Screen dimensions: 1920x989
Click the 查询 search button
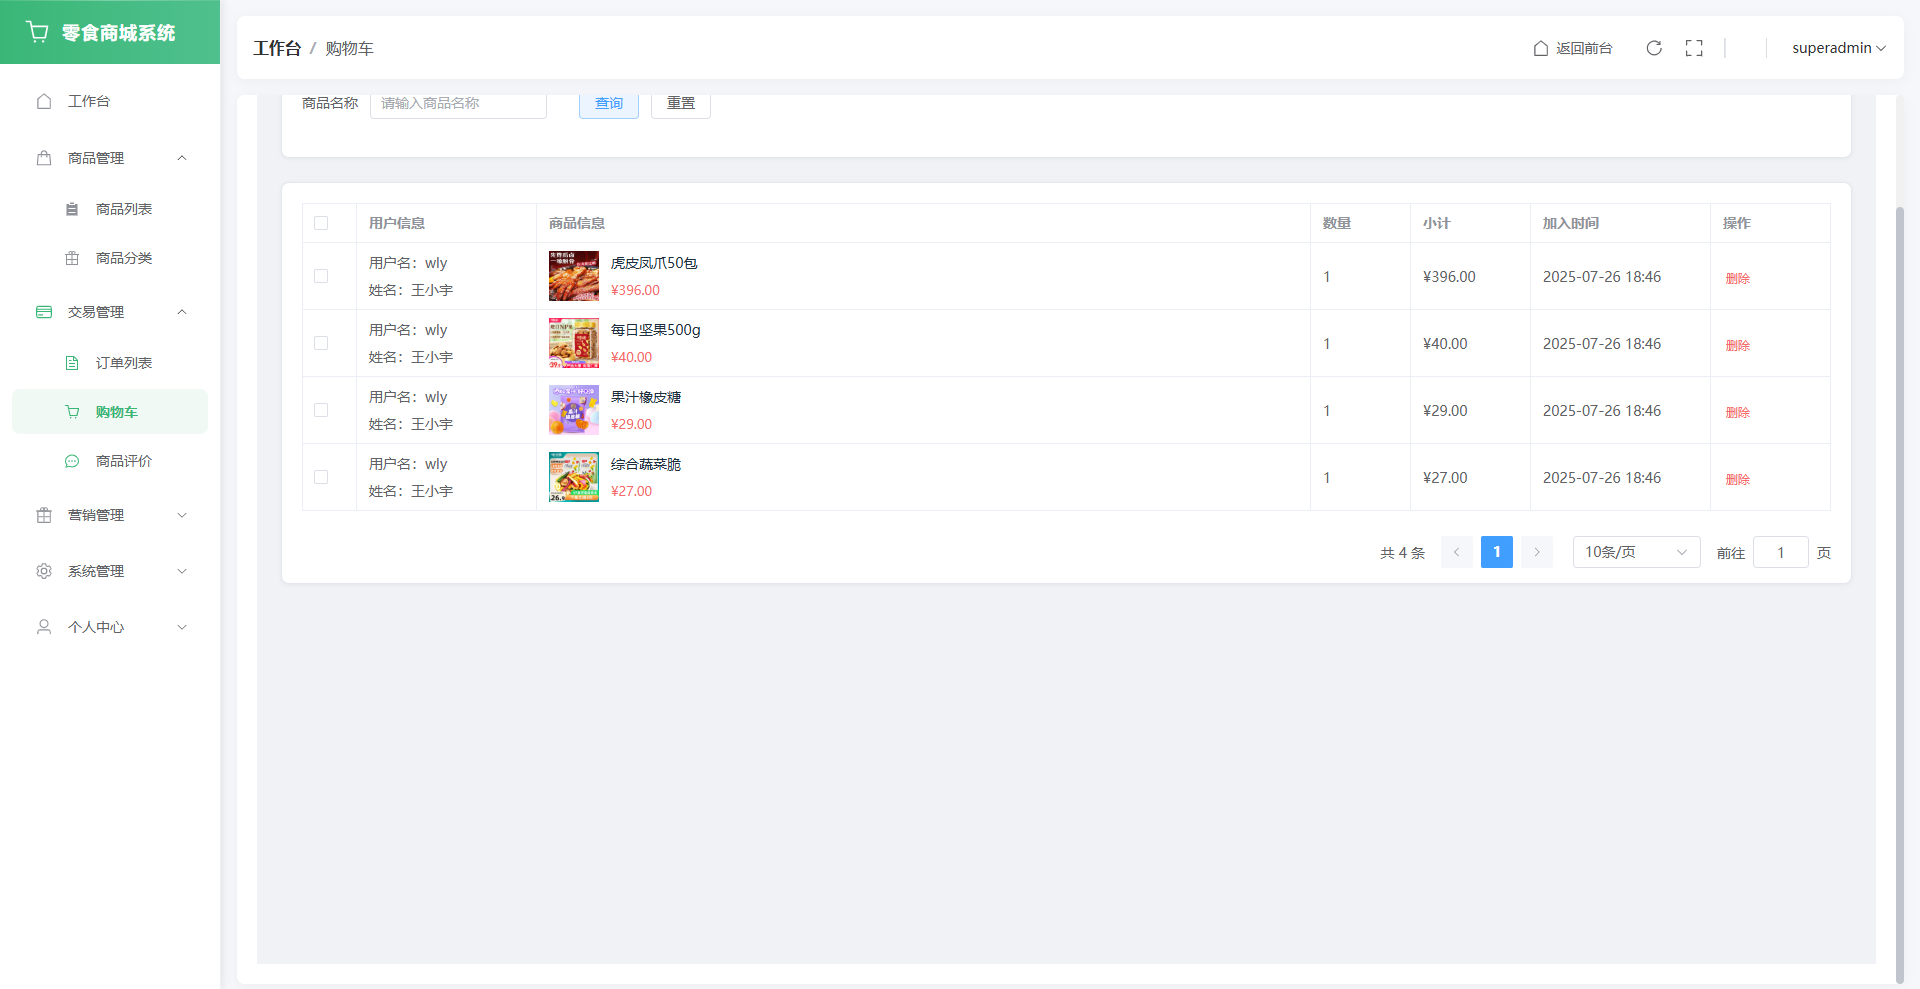point(608,104)
